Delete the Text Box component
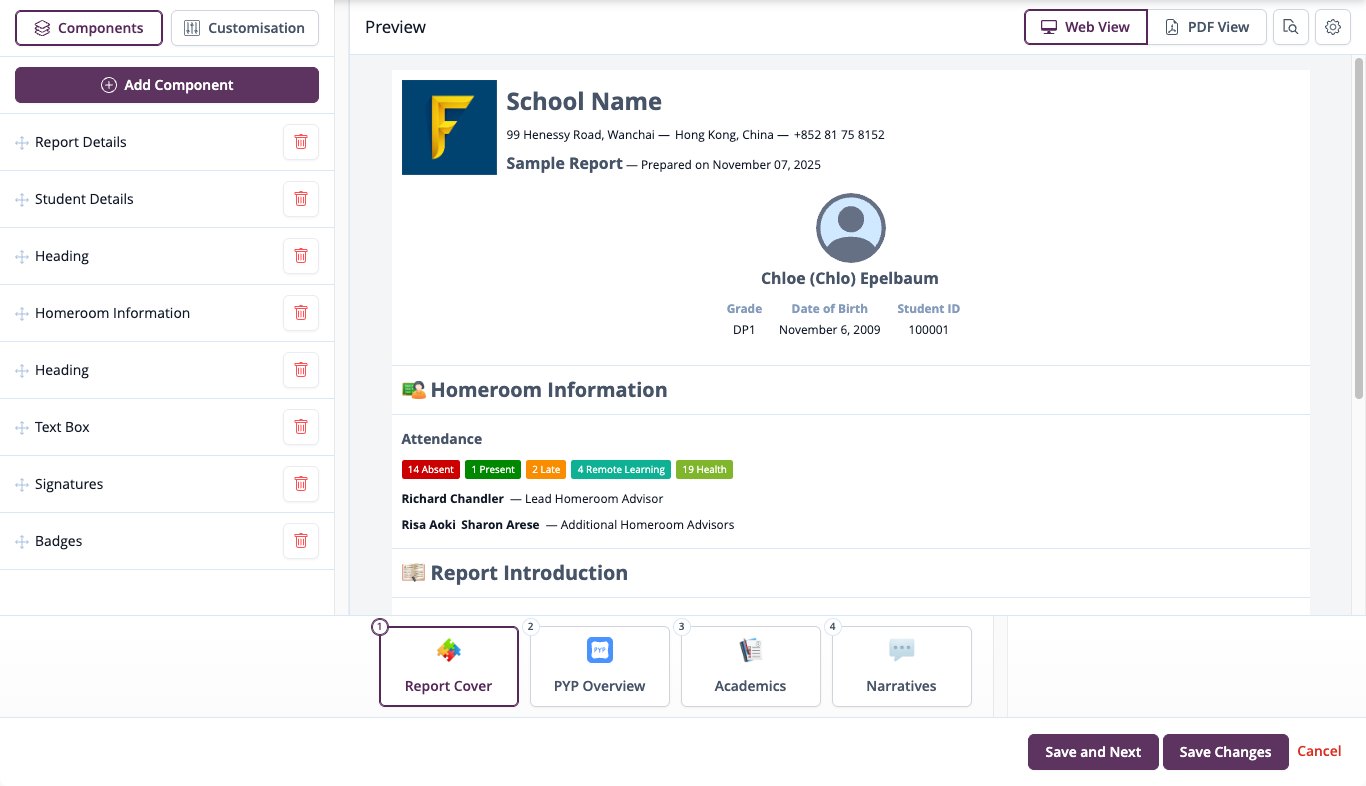Screen dimensions: 1366x786 click(301, 427)
